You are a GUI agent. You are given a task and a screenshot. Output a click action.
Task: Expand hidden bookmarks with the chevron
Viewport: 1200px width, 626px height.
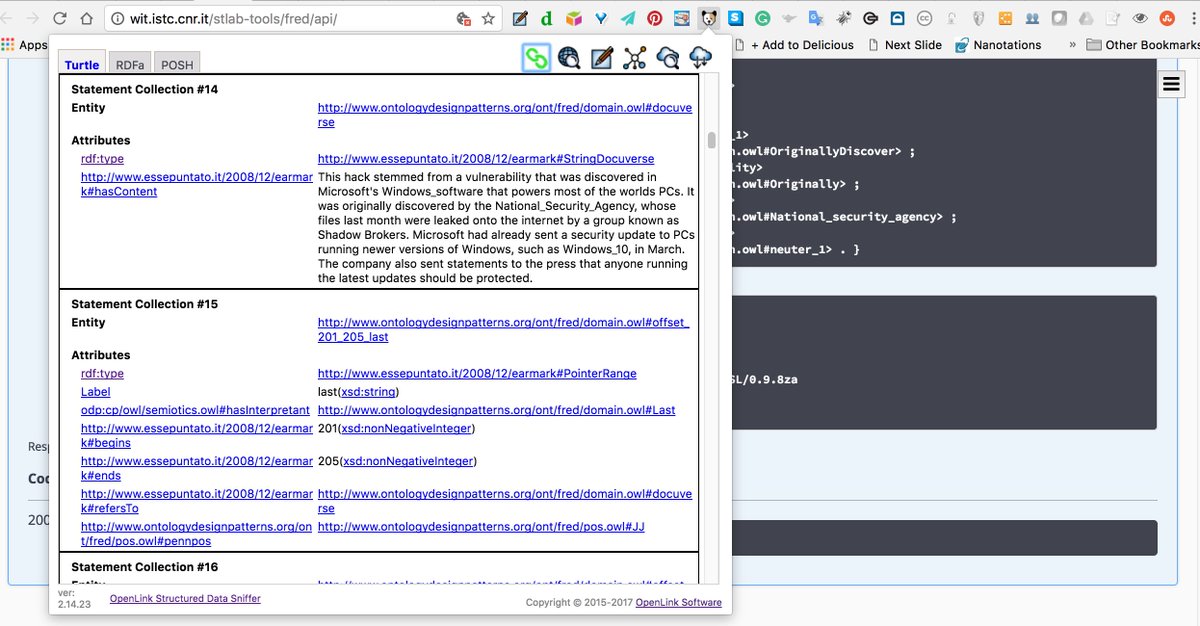click(1073, 45)
